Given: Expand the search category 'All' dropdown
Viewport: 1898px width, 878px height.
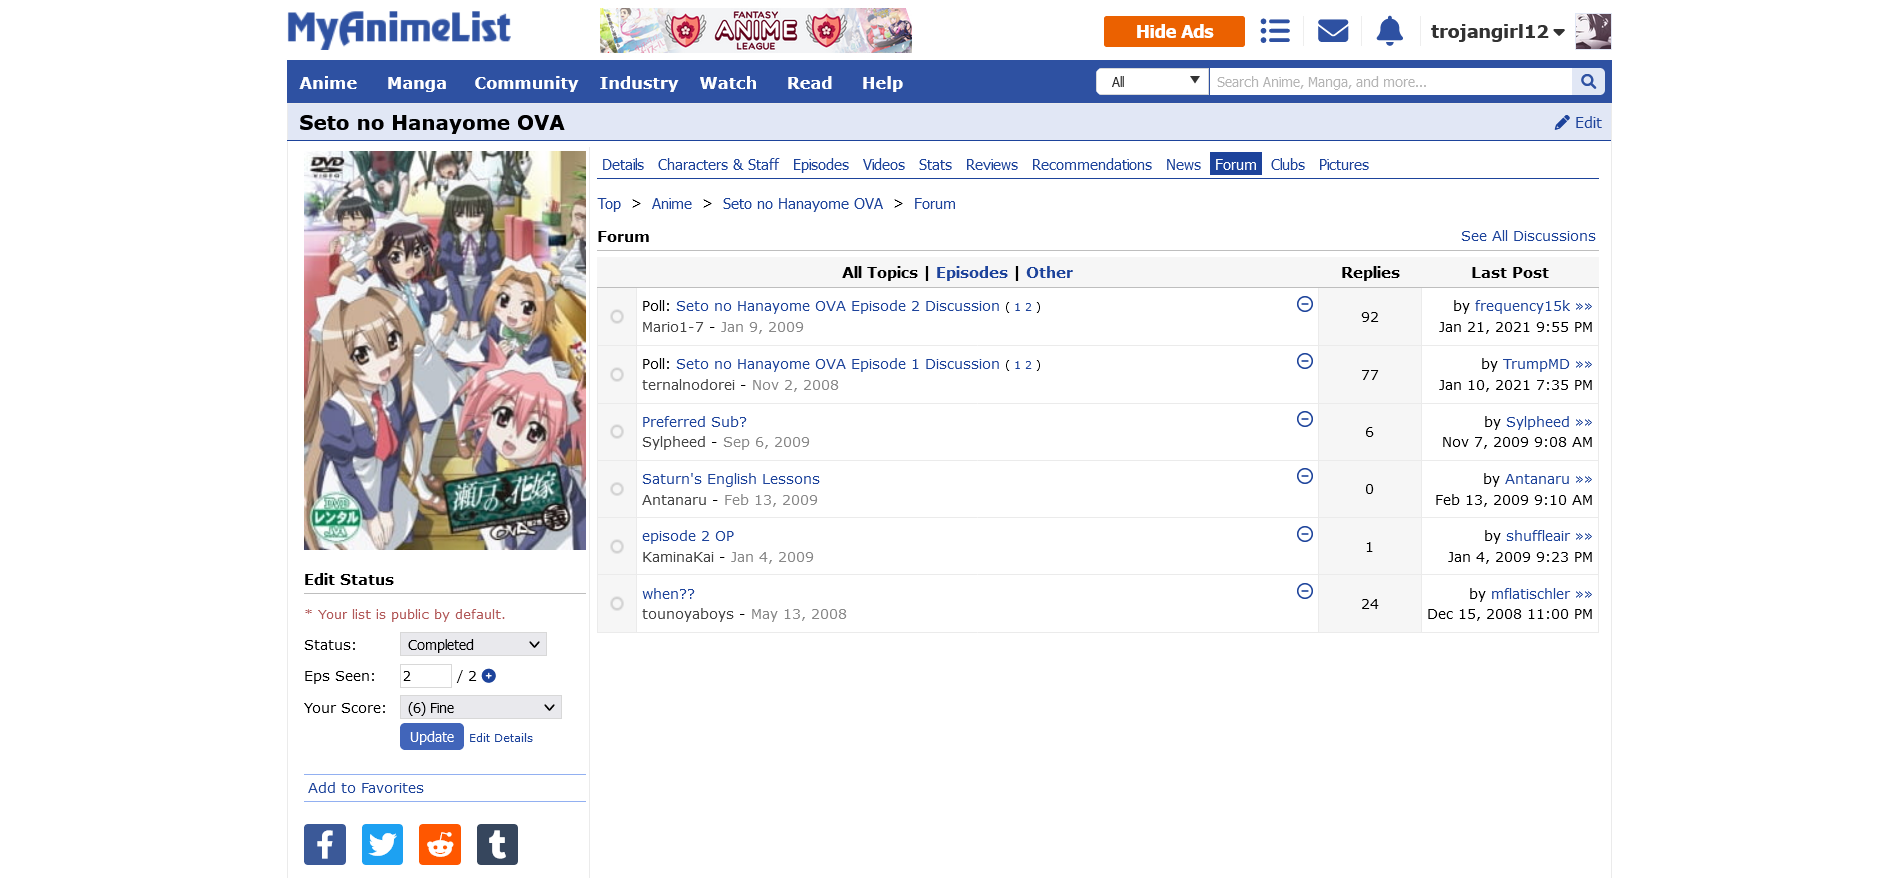Looking at the screenshot, I should 1153,82.
